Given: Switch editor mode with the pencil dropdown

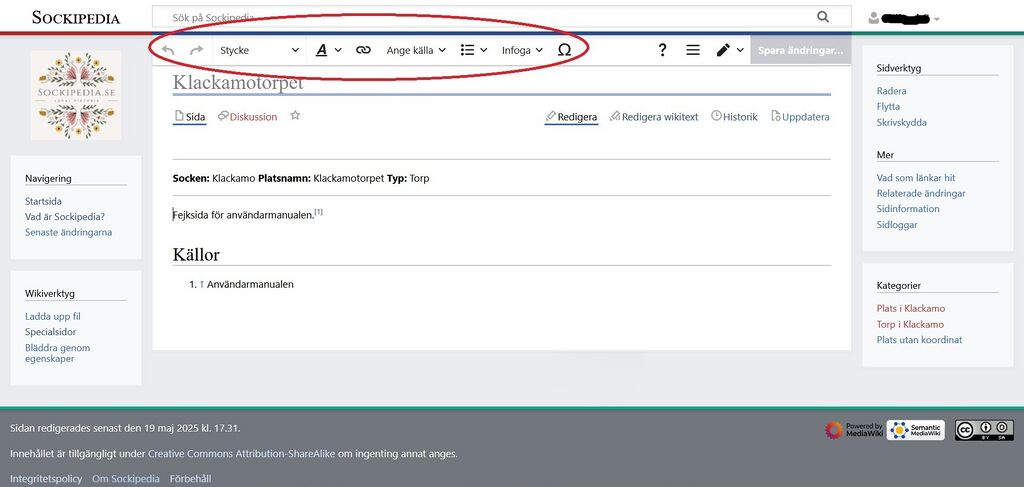Looking at the screenshot, I should tap(730, 50).
